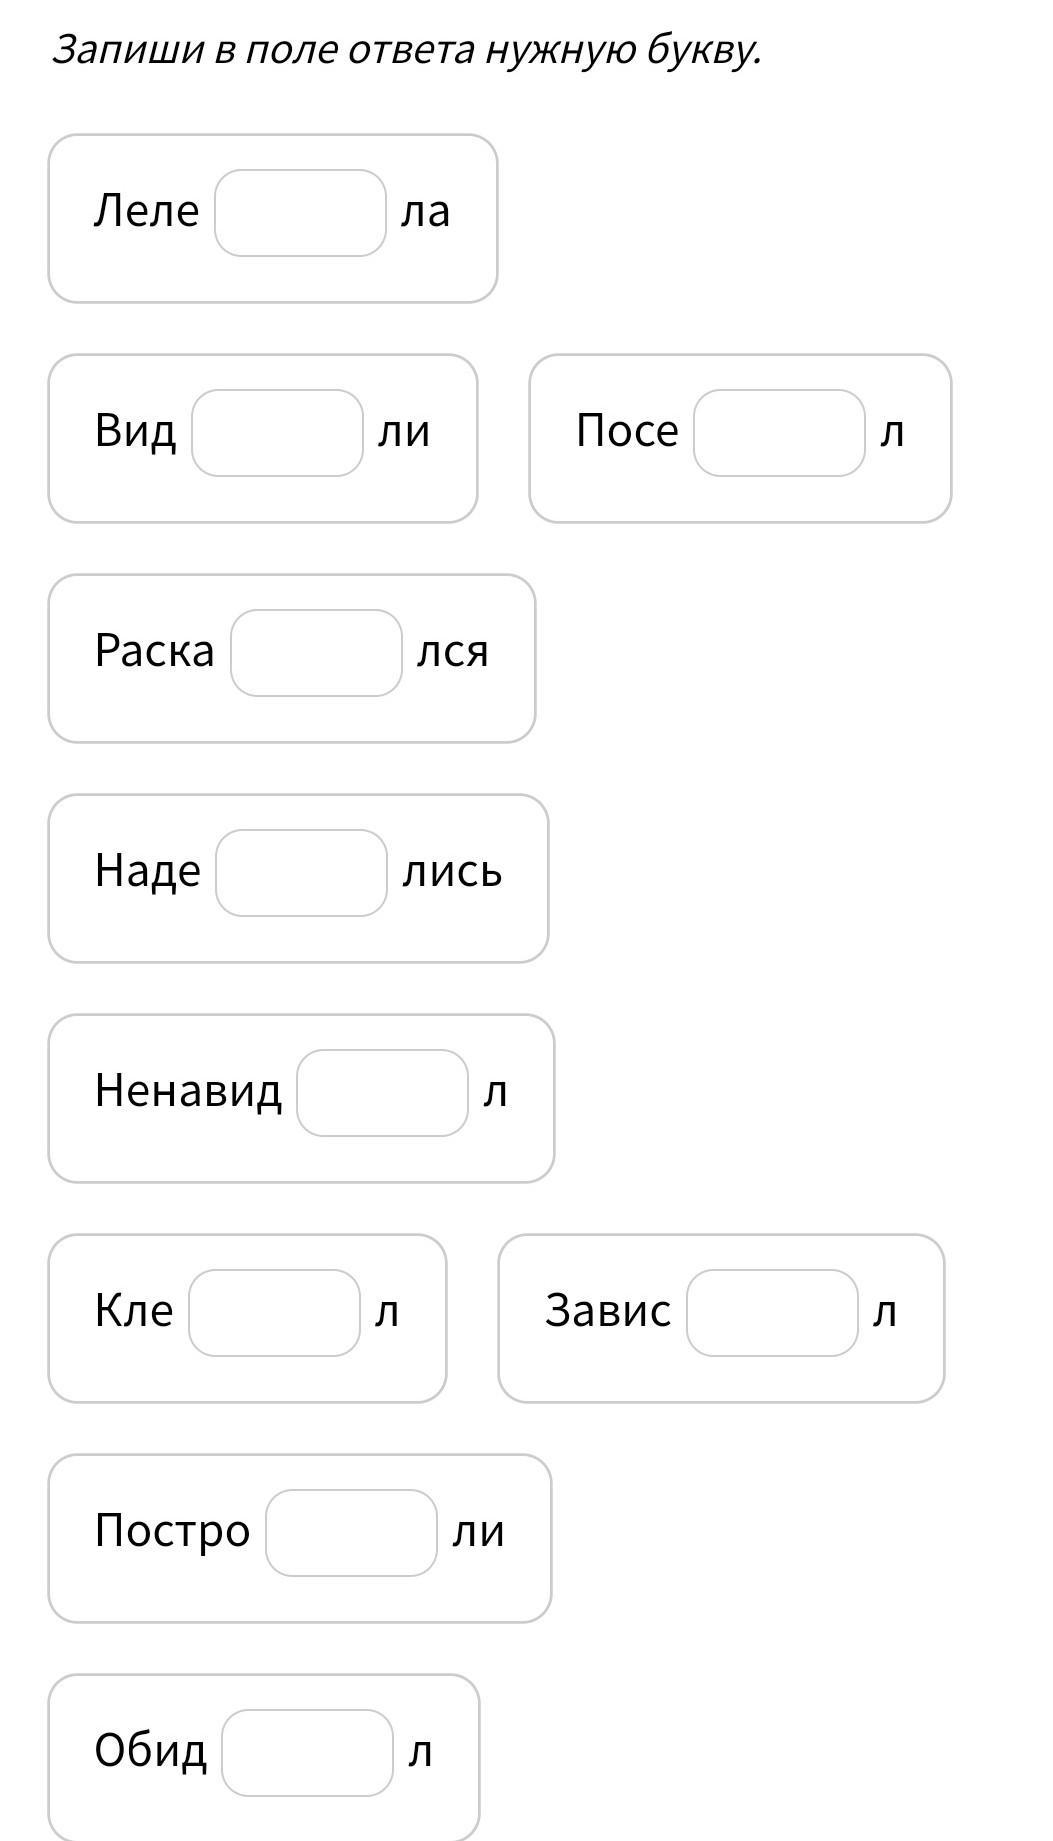Click the answer field in "Леле…ла"
Image resolution: width=1053 pixels, height=1841 pixels.
(x=300, y=213)
